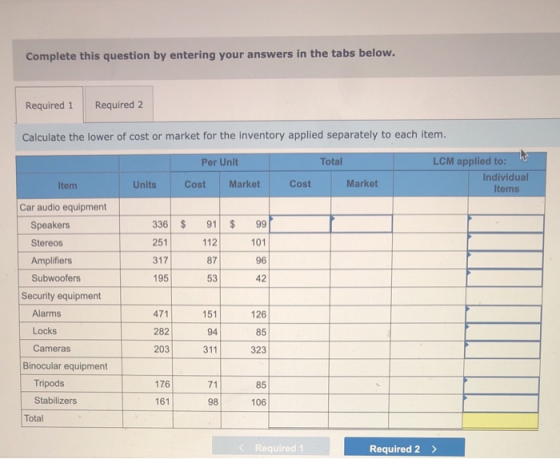This screenshot has width=560, height=459.
Task: Select the Speakers Total Market input field
Action: (361, 224)
